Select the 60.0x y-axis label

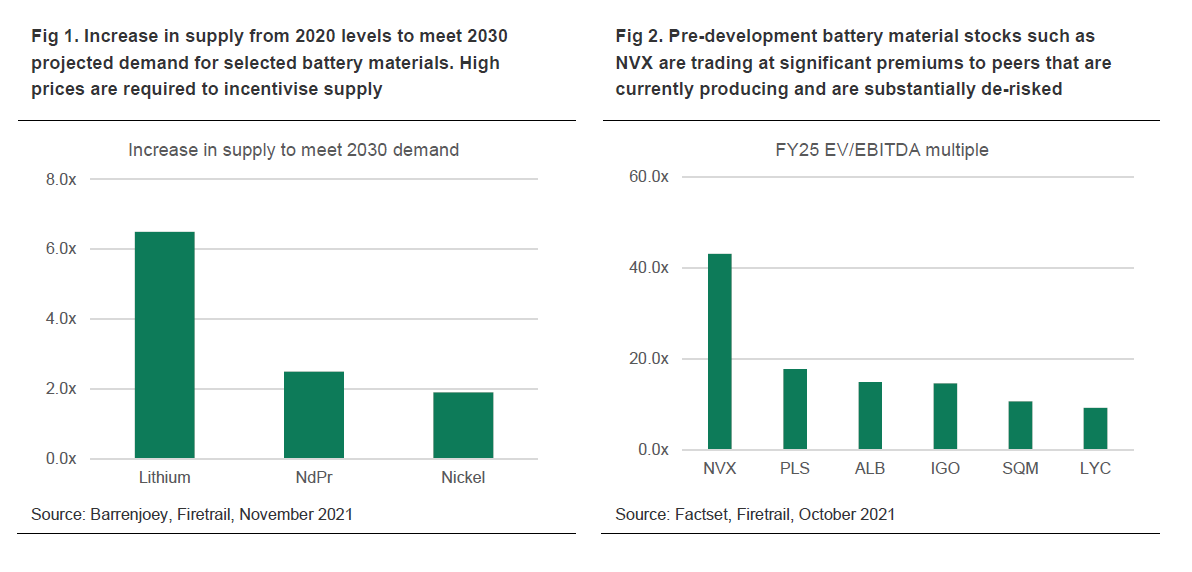tap(648, 177)
